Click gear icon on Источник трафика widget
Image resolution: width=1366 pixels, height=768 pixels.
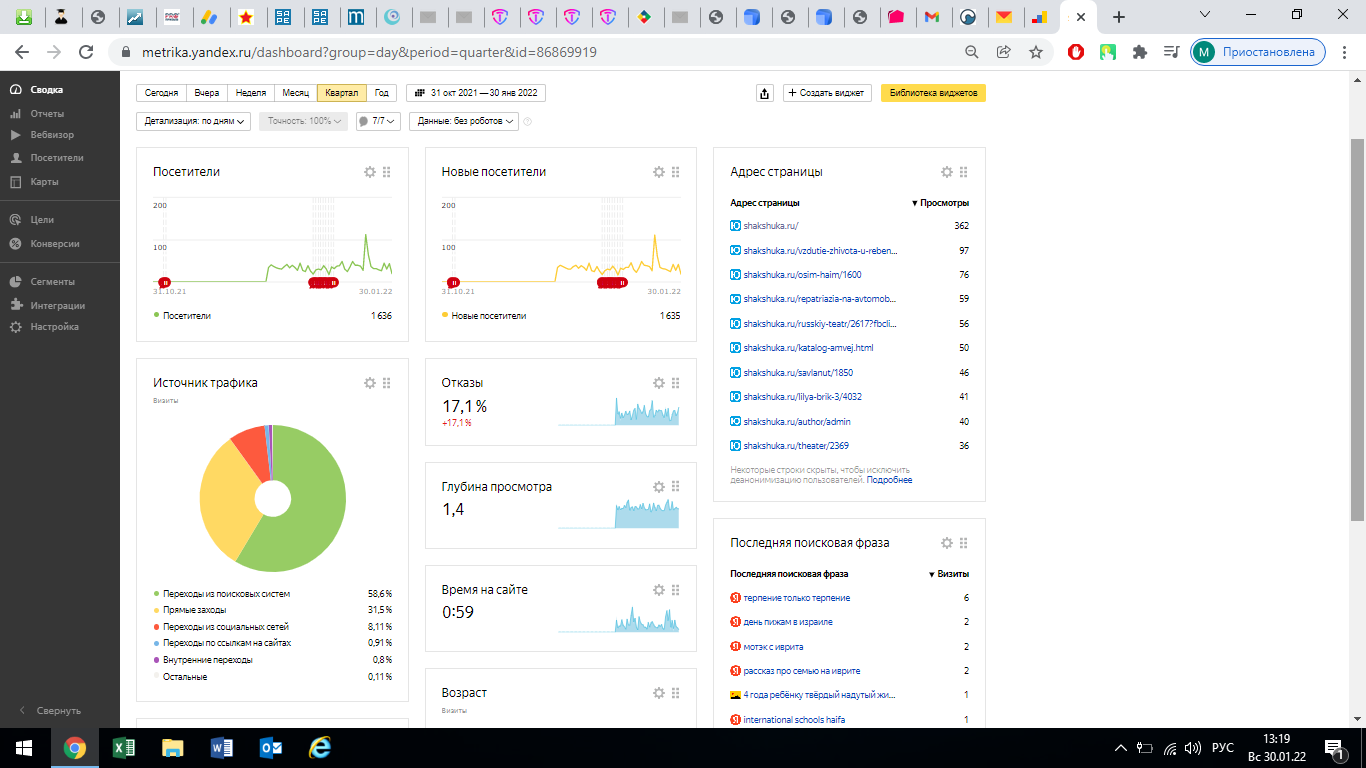tap(370, 383)
